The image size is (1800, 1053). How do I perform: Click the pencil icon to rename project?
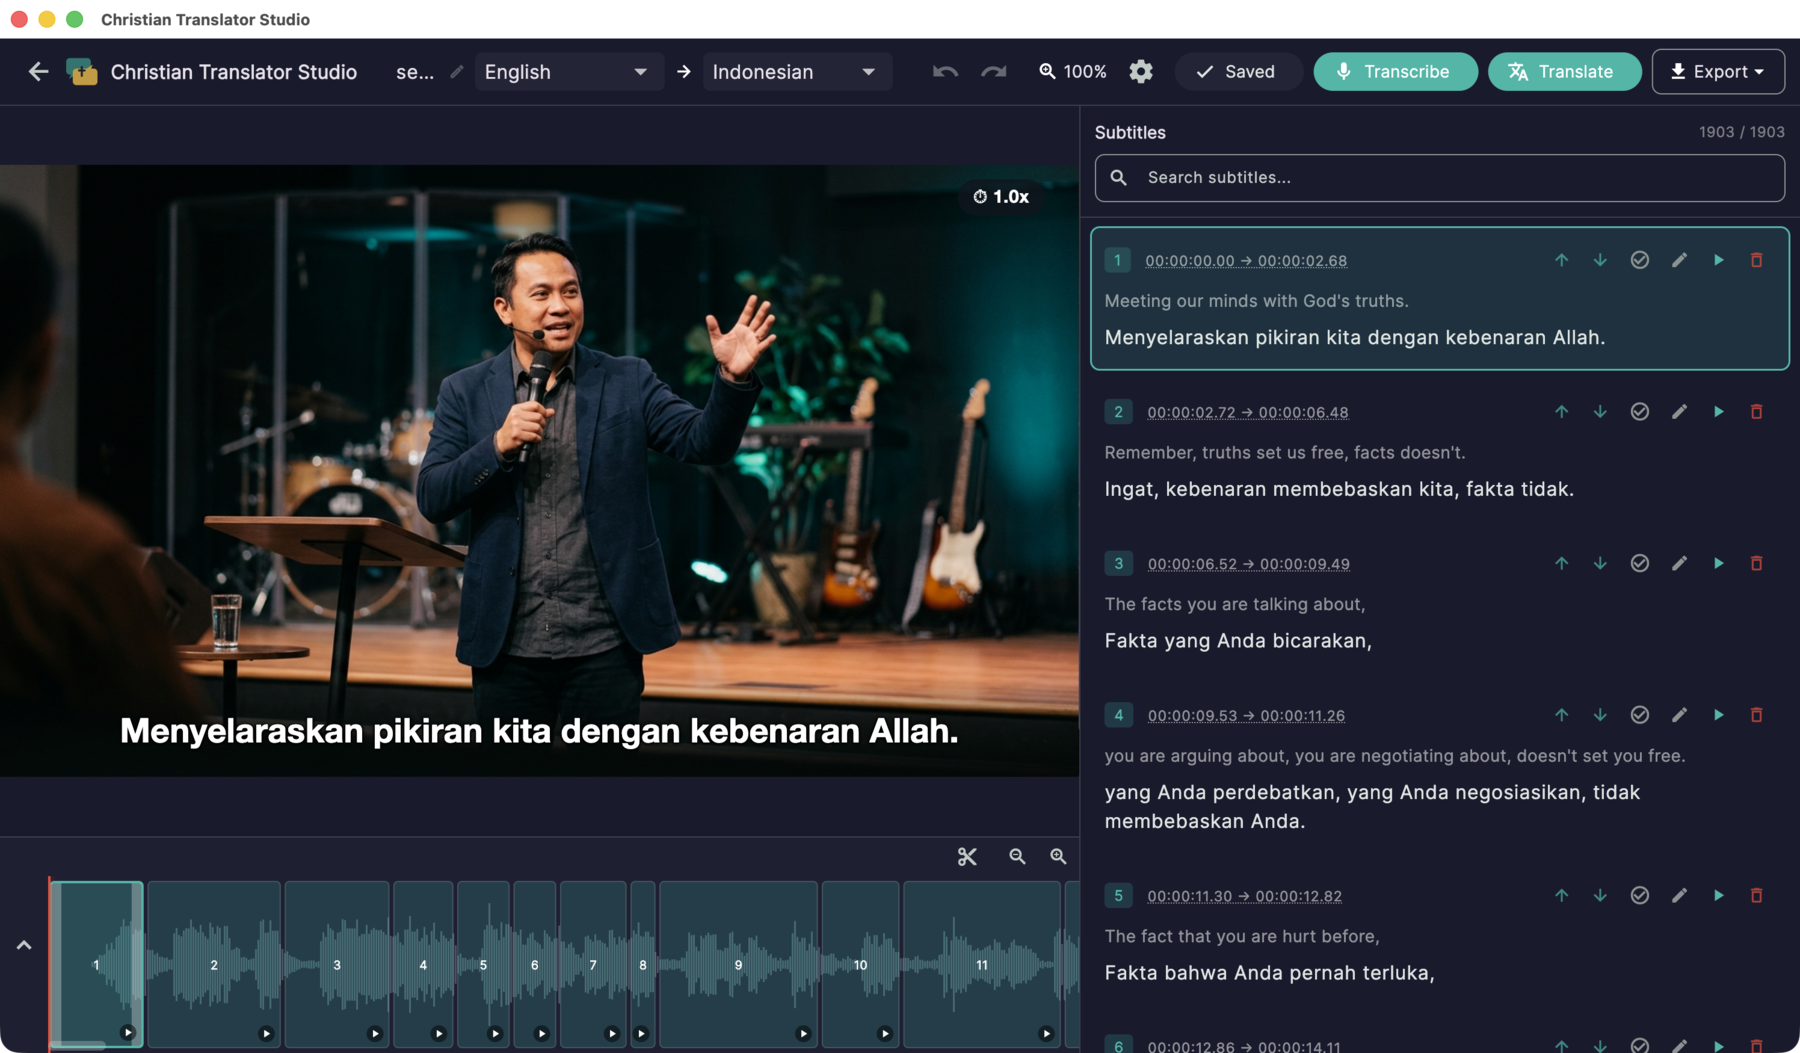point(457,72)
